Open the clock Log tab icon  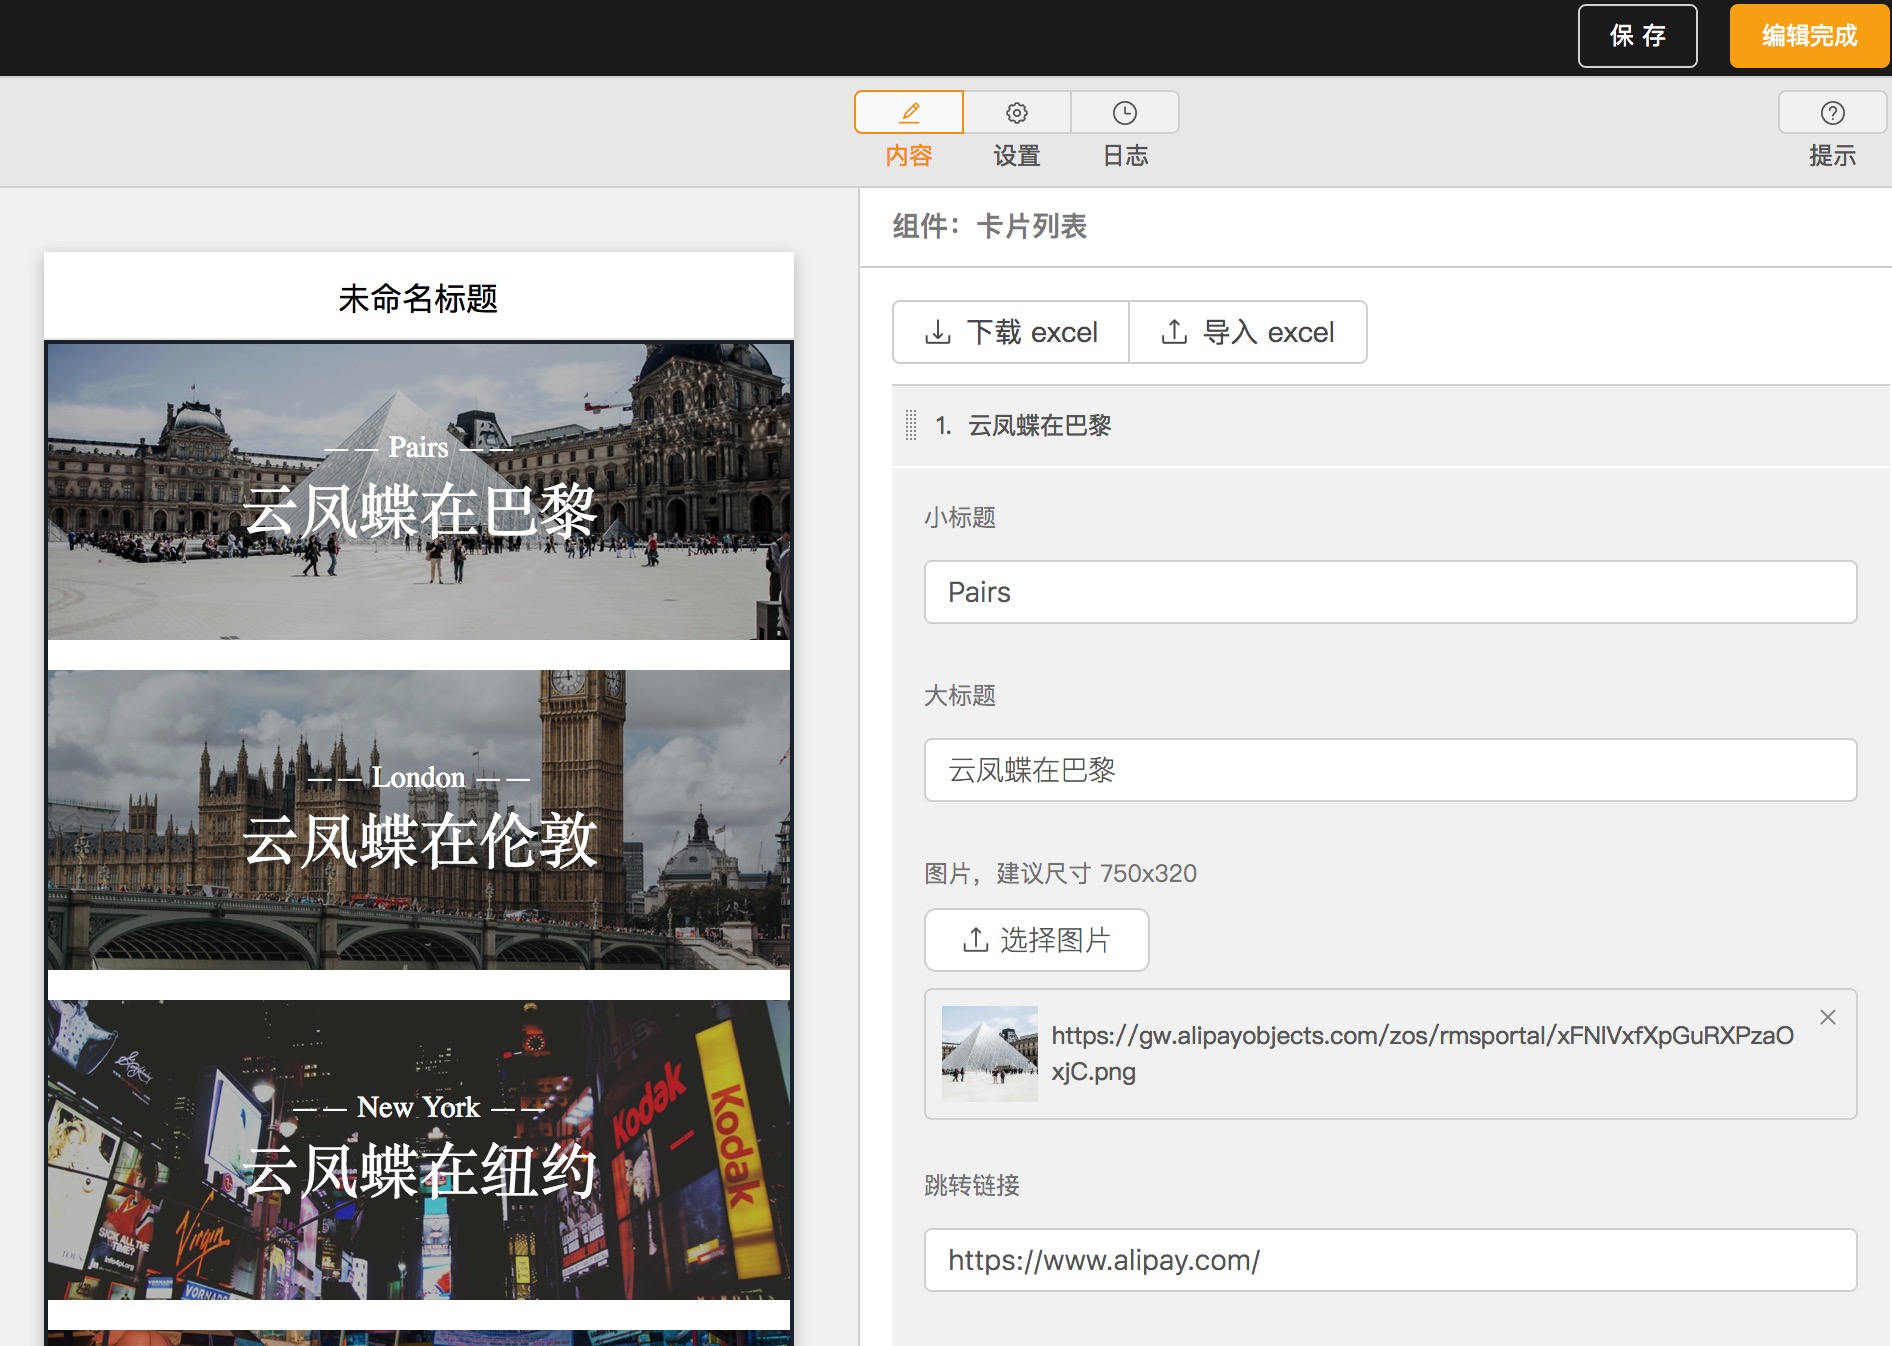coord(1125,112)
